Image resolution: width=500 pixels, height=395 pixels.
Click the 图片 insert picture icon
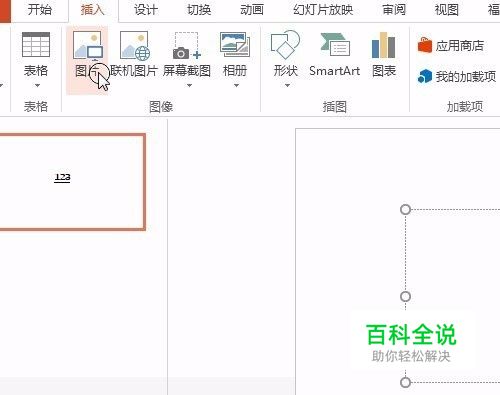88,45
